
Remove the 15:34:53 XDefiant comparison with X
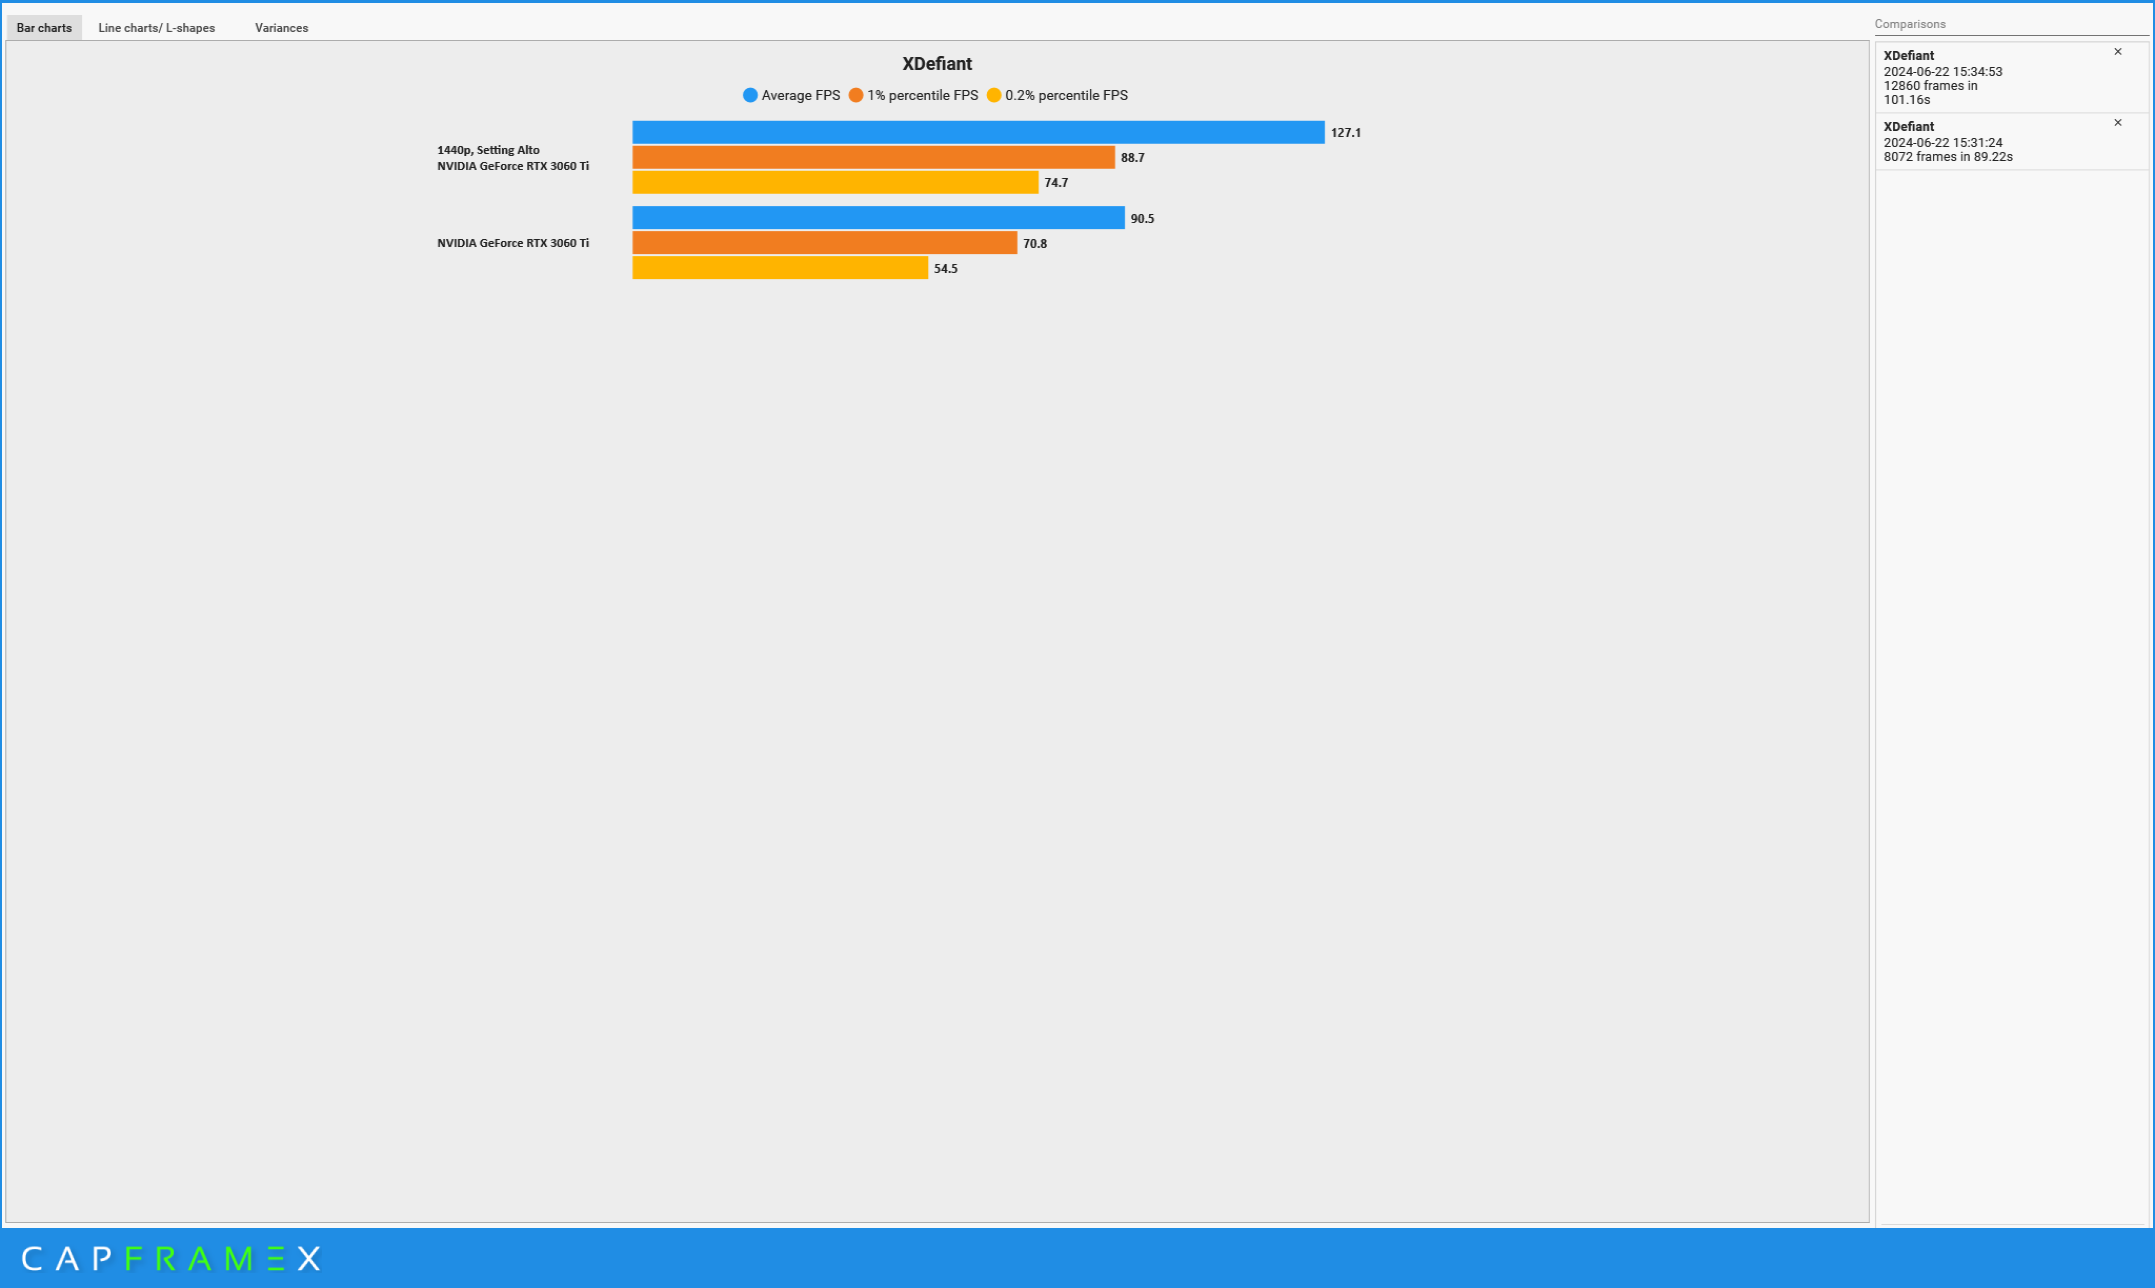pyautogui.click(x=2117, y=52)
